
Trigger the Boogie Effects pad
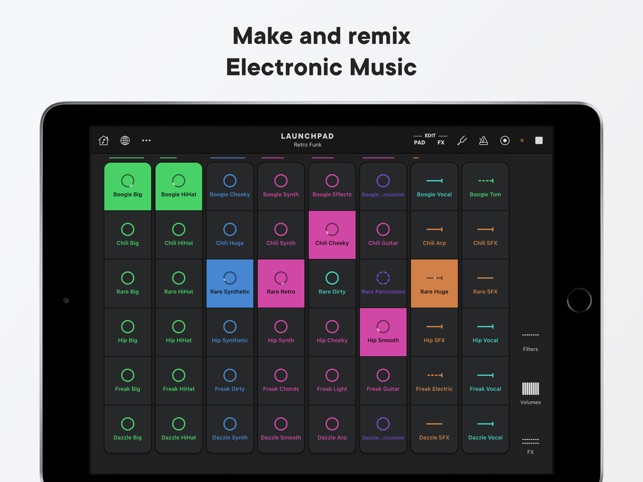click(332, 187)
